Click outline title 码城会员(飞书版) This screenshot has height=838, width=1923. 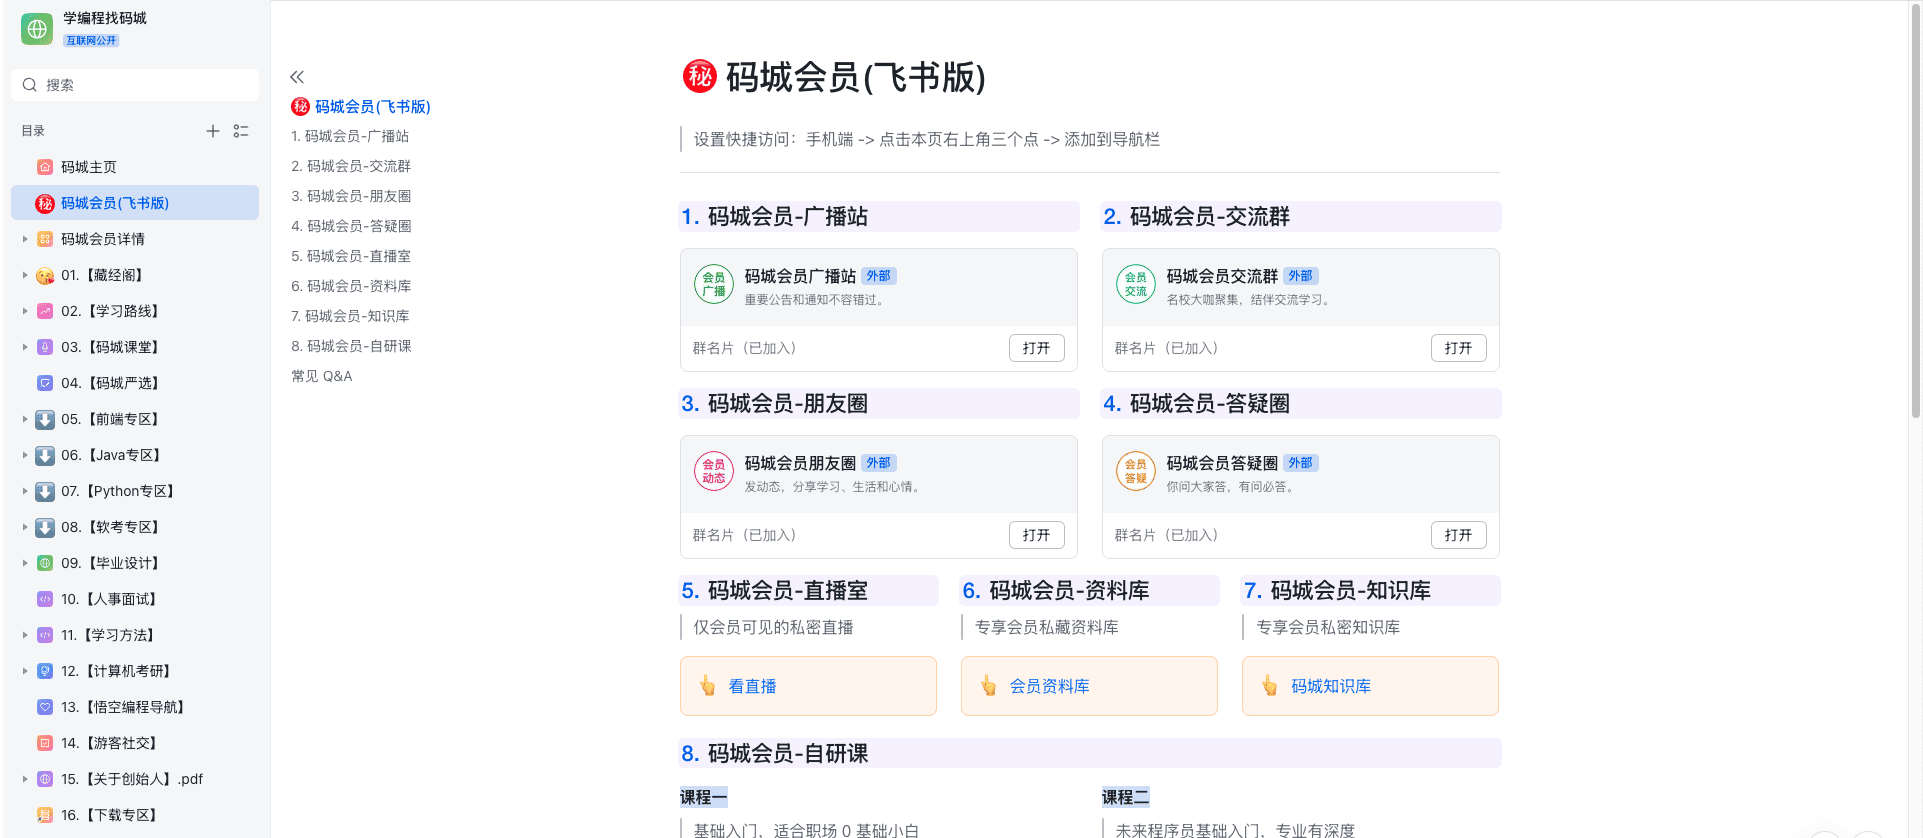(x=372, y=107)
